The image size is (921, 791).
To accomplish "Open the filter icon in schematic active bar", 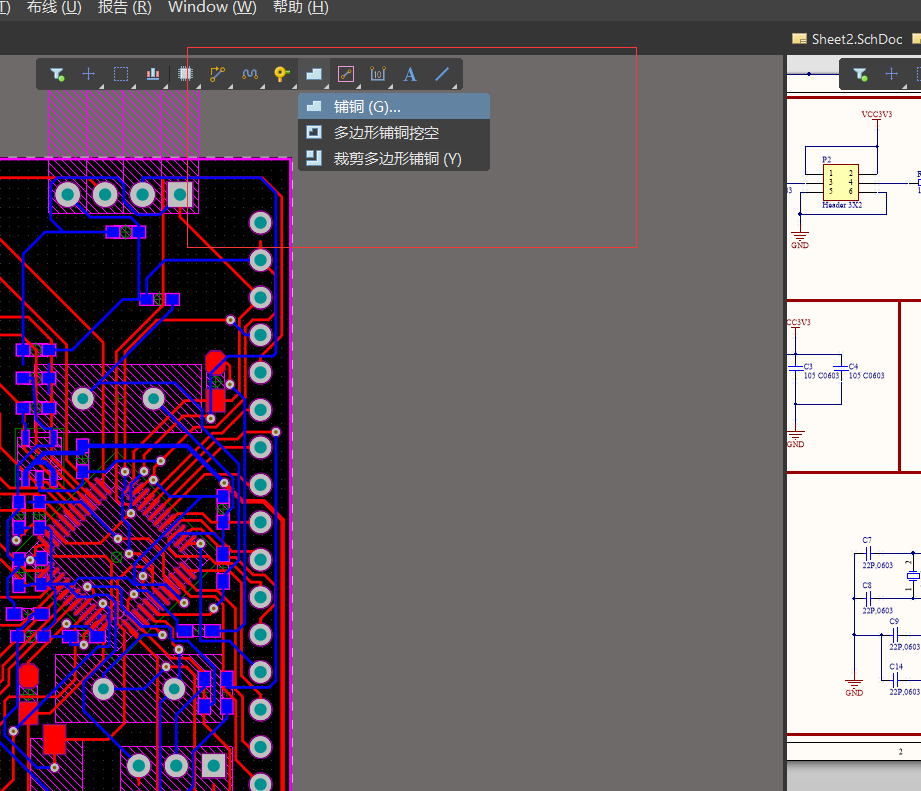I will 860,74.
